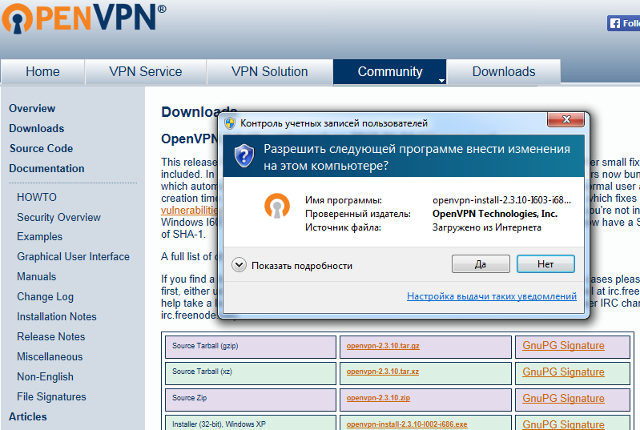The image size is (640, 430).
Task: Open Source Code in the sidebar
Action: [41, 149]
